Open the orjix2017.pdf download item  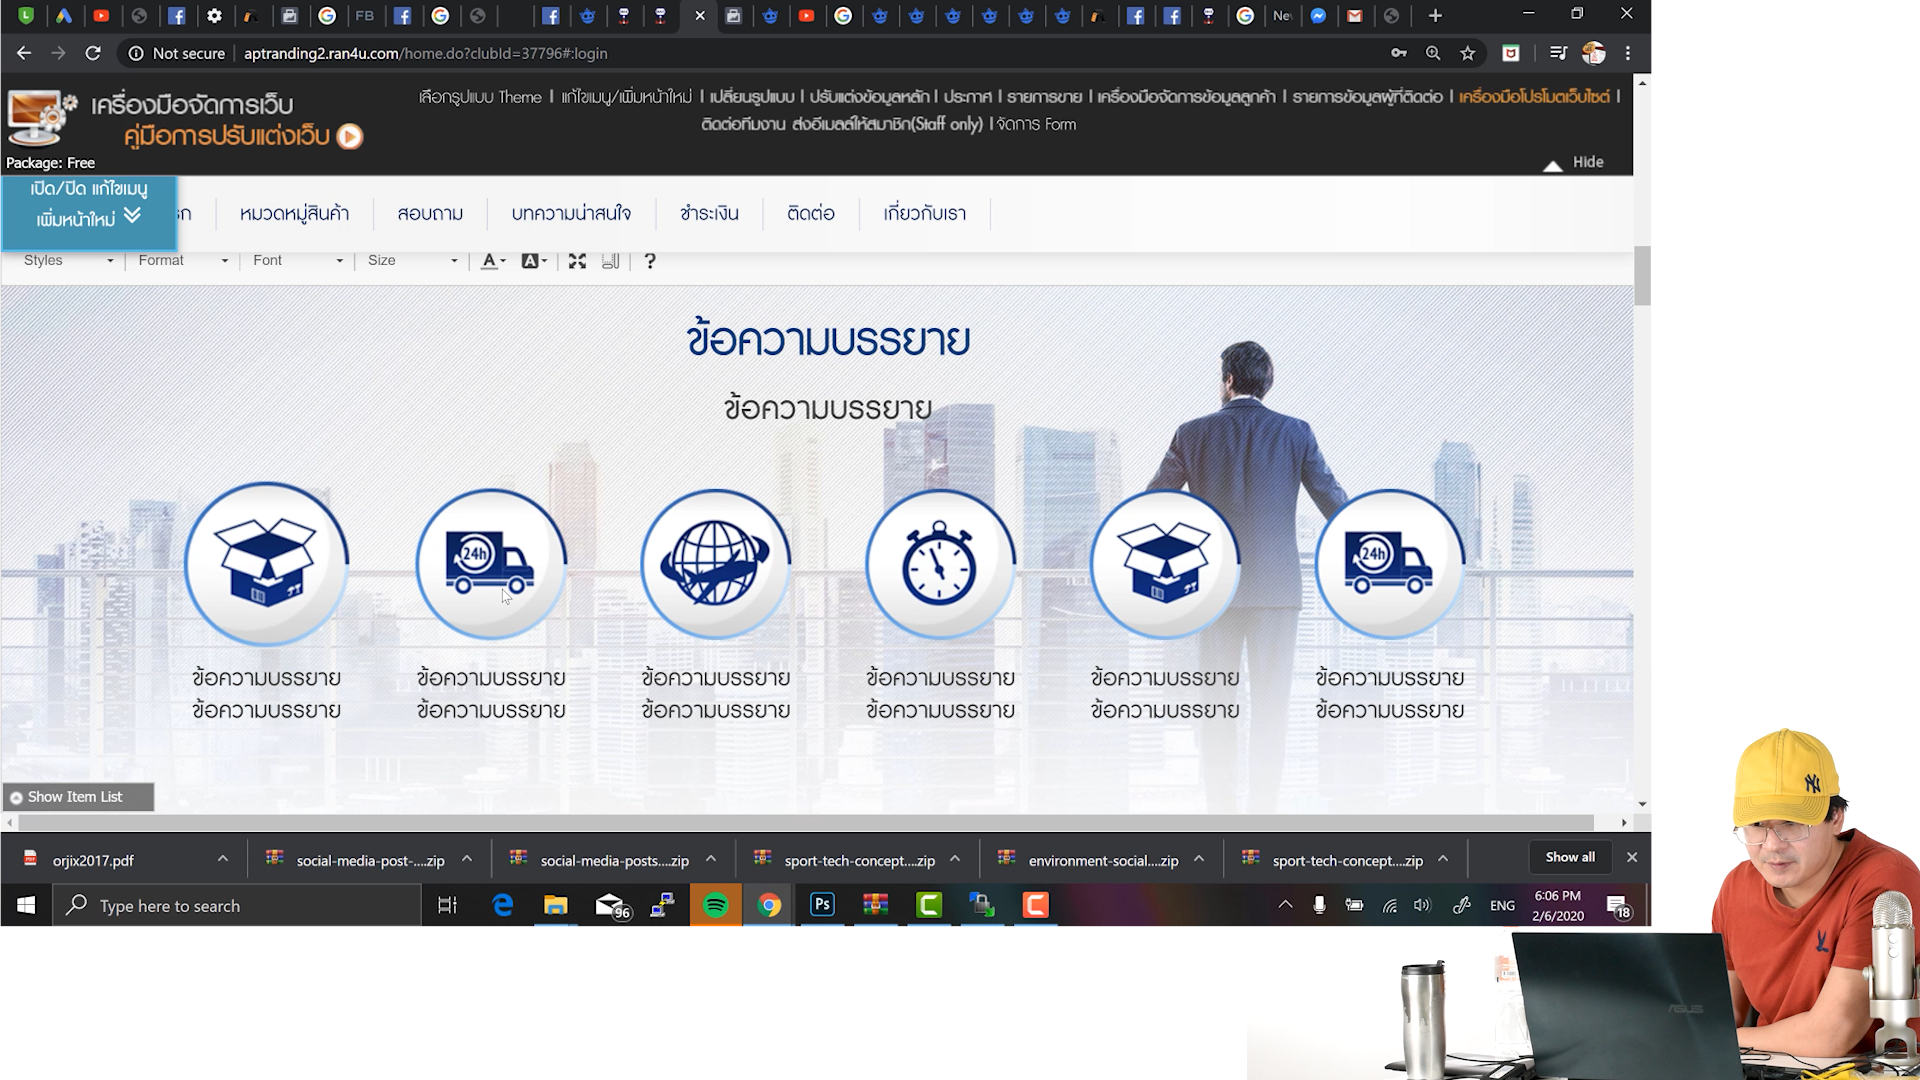tap(92, 860)
